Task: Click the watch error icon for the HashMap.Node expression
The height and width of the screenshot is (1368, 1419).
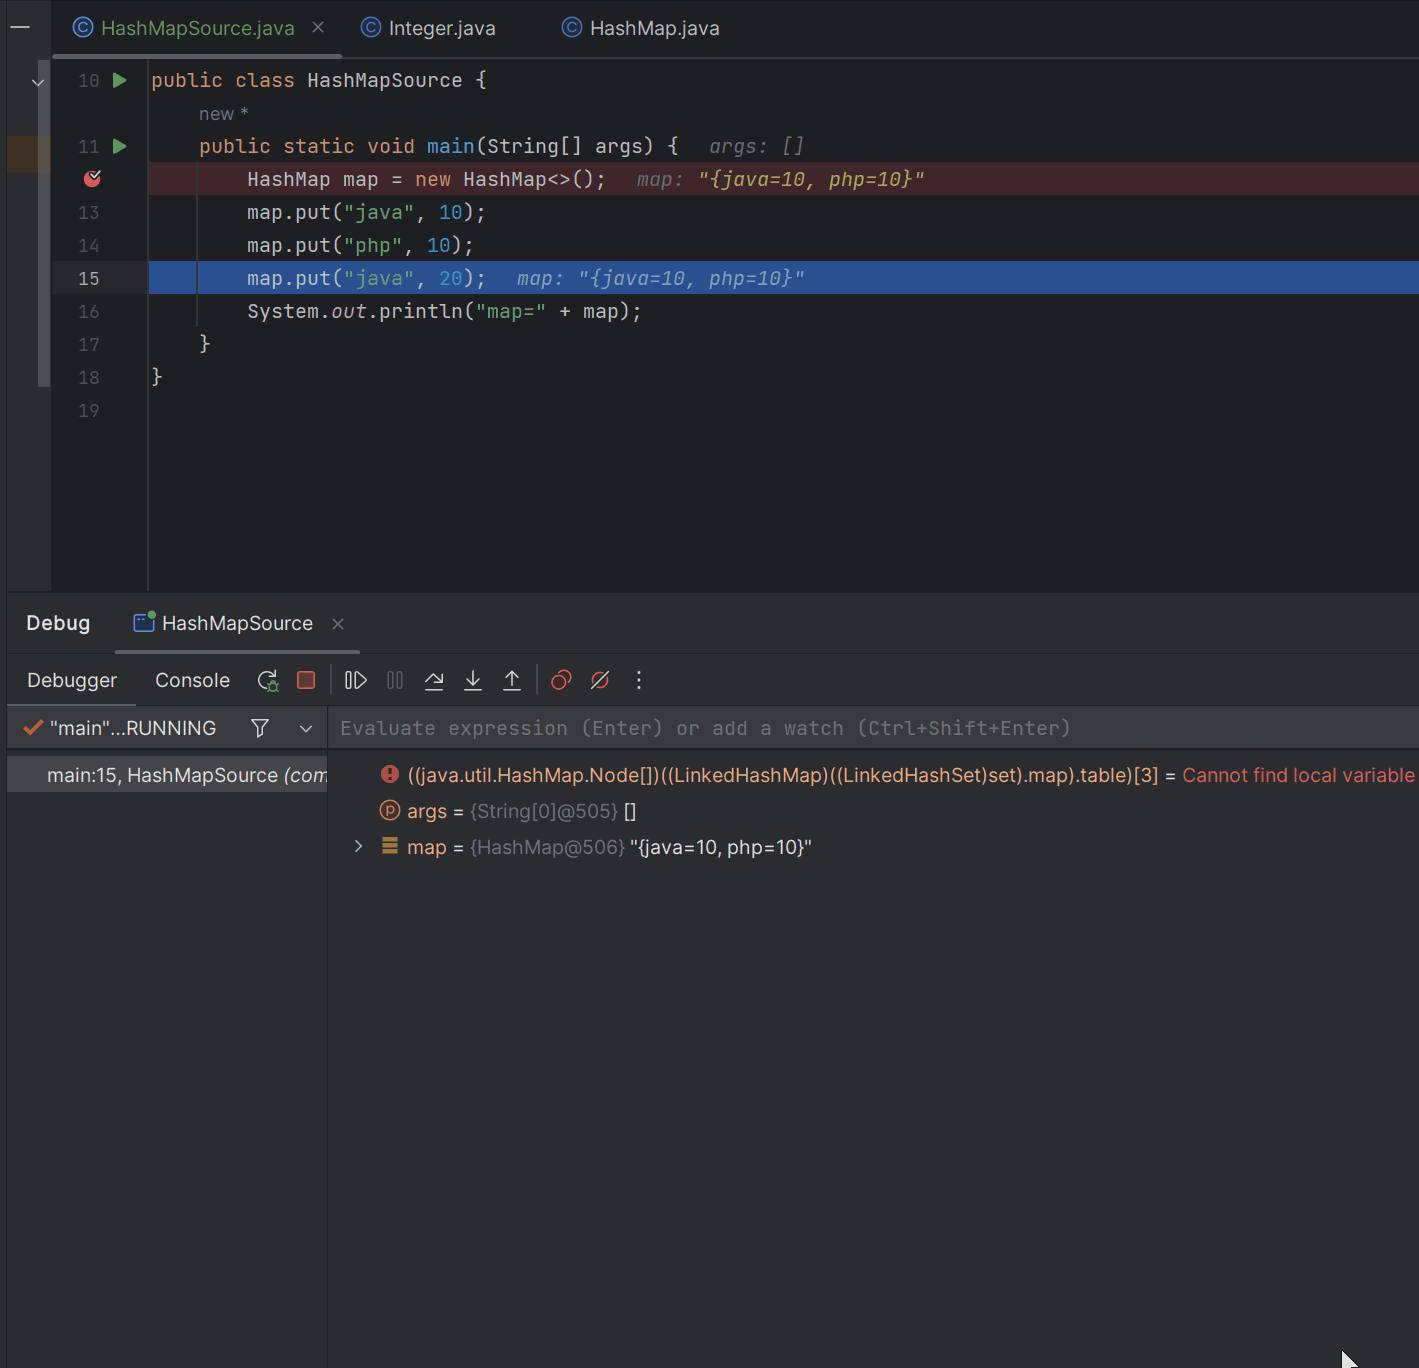Action: click(x=390, y=774)
